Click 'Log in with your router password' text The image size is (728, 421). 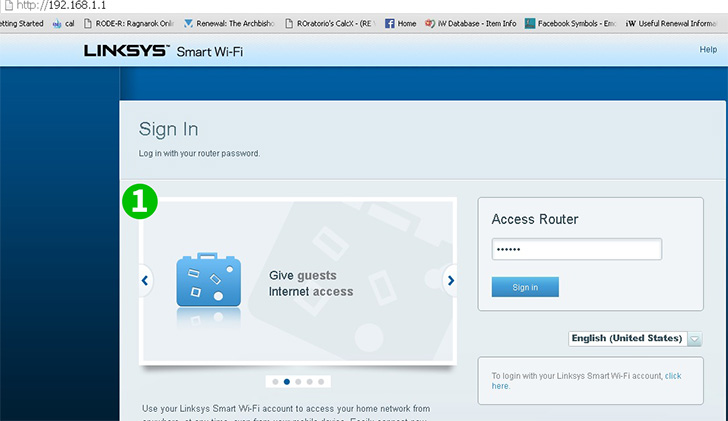pos(199,153)
